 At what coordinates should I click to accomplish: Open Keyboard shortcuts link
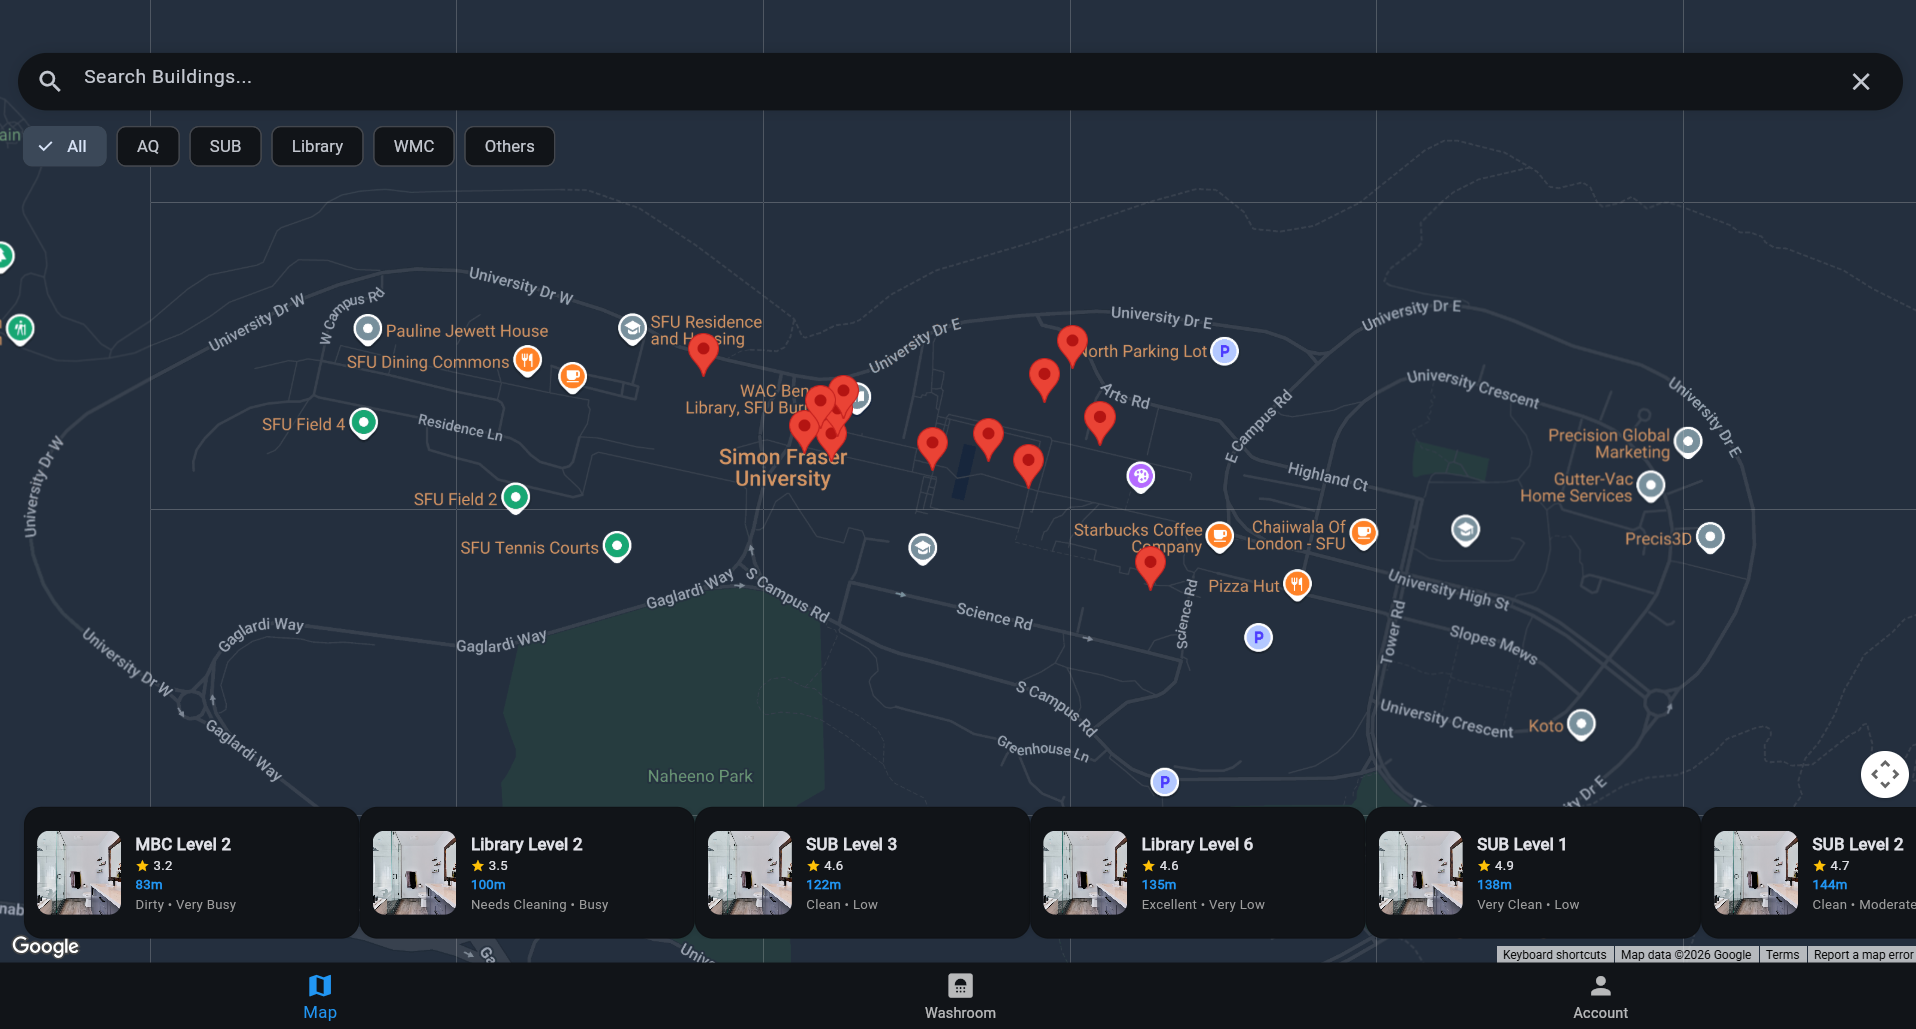click(1554, 955)
